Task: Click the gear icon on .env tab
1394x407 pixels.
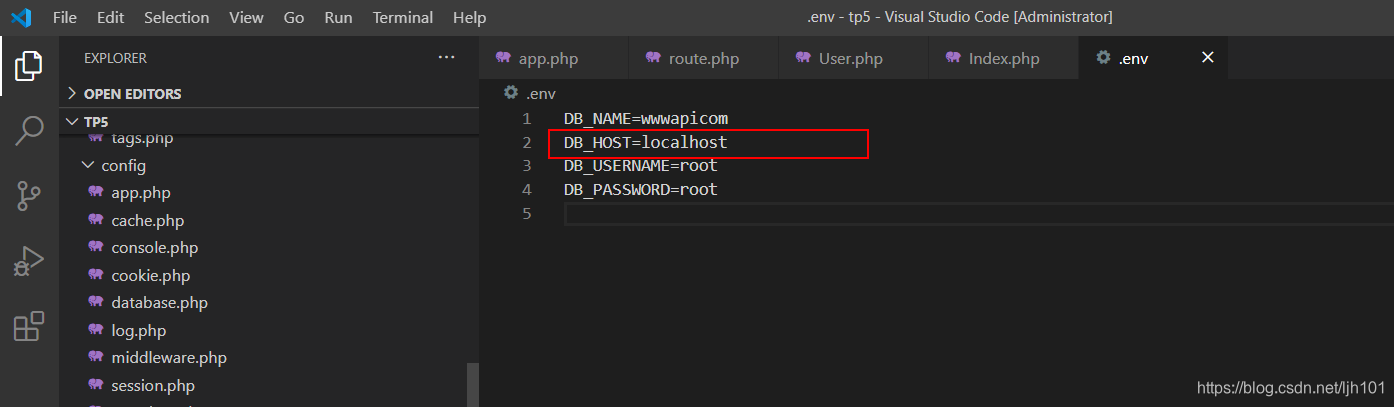Action: click(1103, 58)
